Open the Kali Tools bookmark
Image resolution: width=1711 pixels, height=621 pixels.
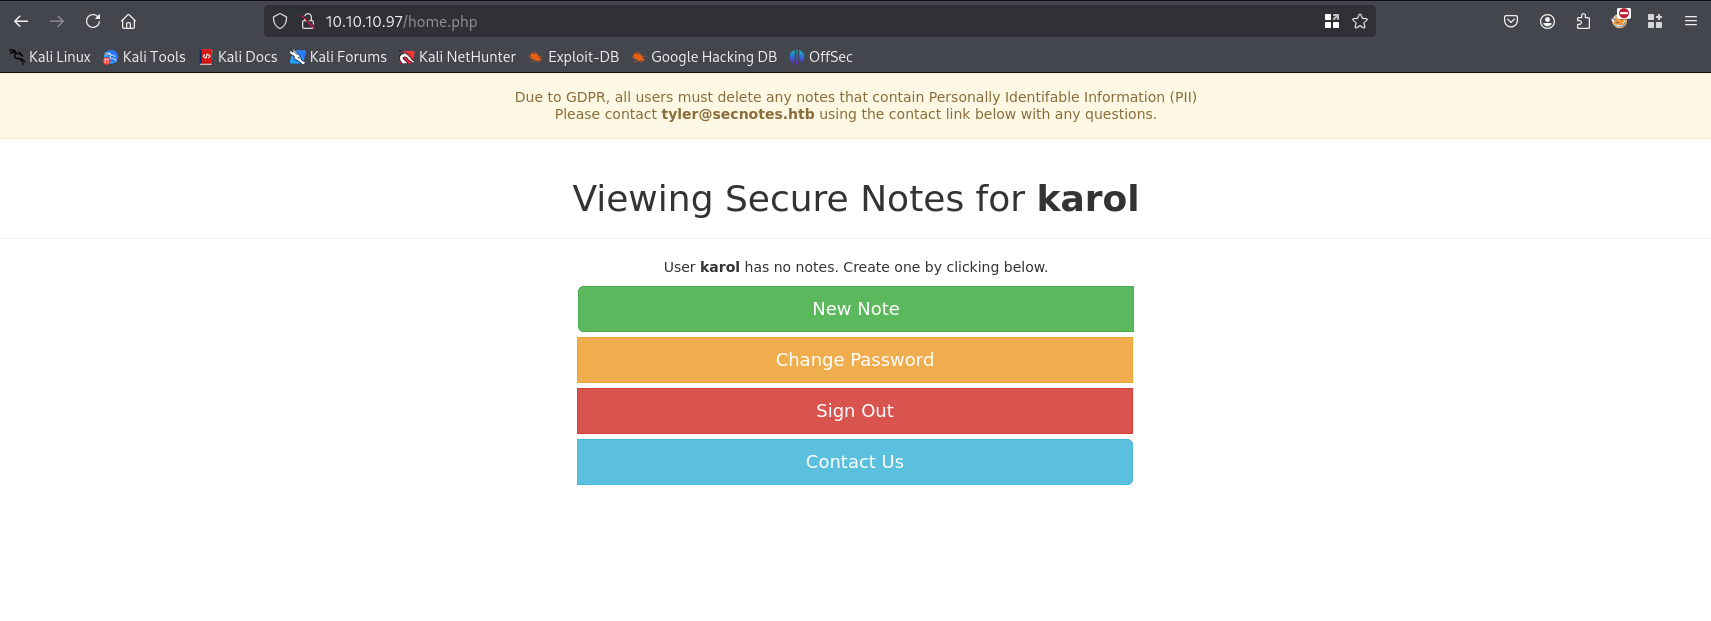coord(144,57)
